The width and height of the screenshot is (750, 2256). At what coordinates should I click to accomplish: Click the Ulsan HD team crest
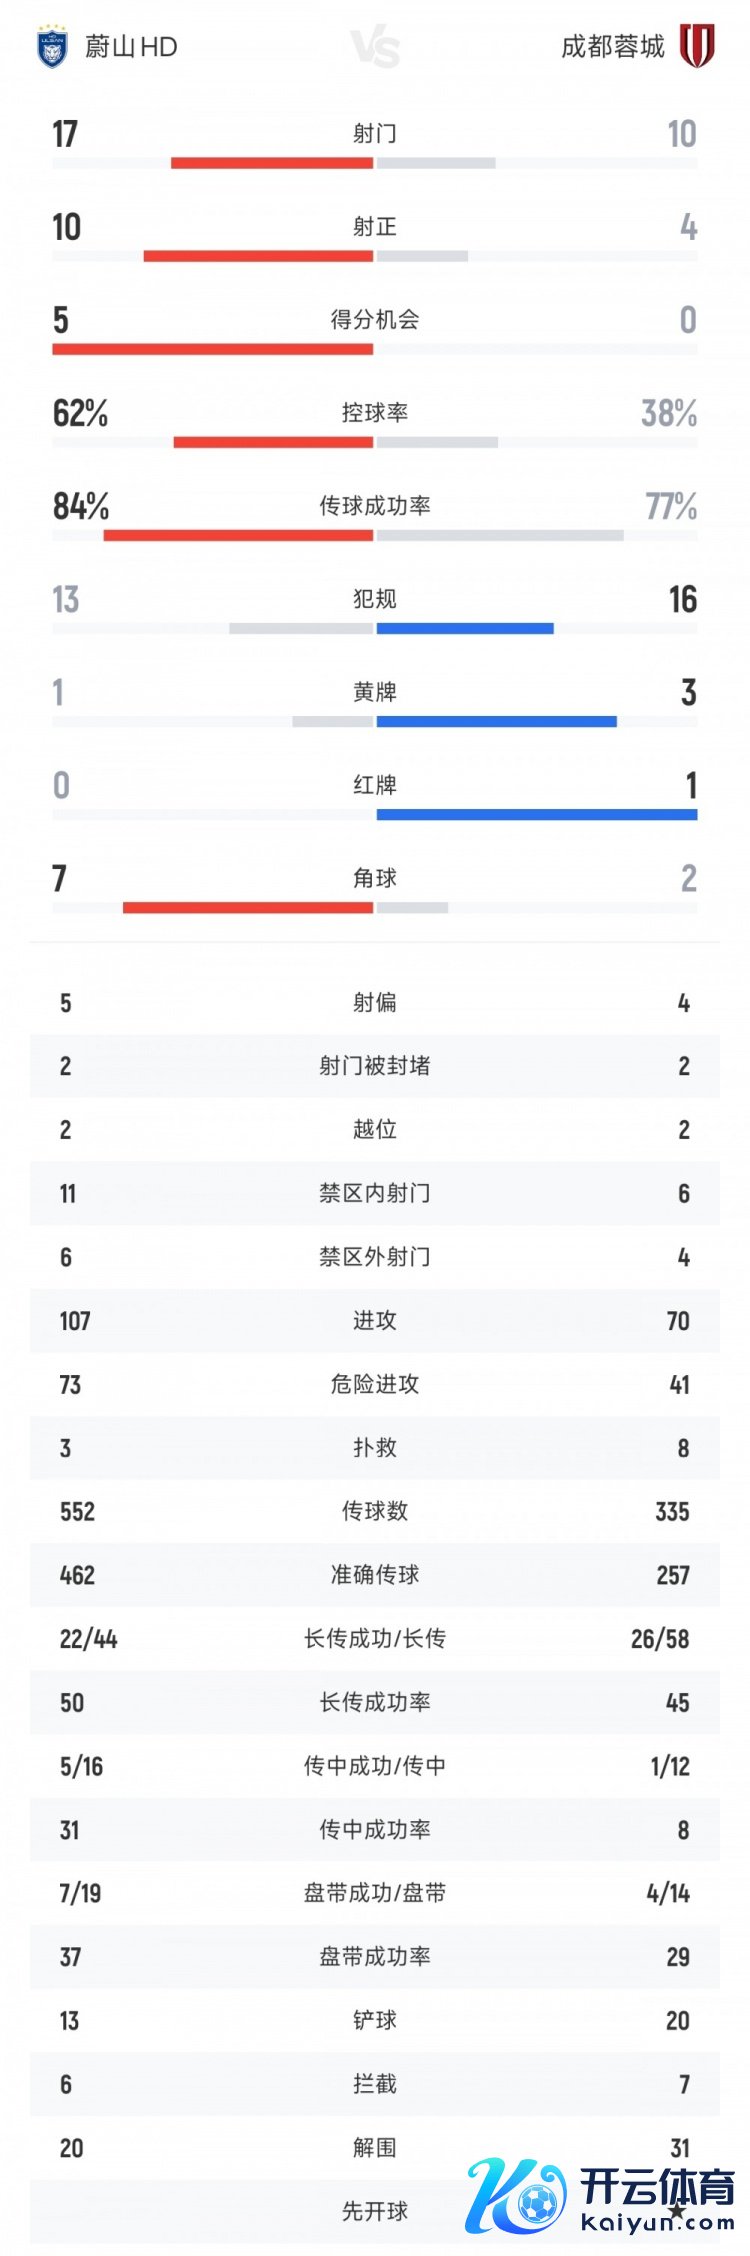coord(51,47)
